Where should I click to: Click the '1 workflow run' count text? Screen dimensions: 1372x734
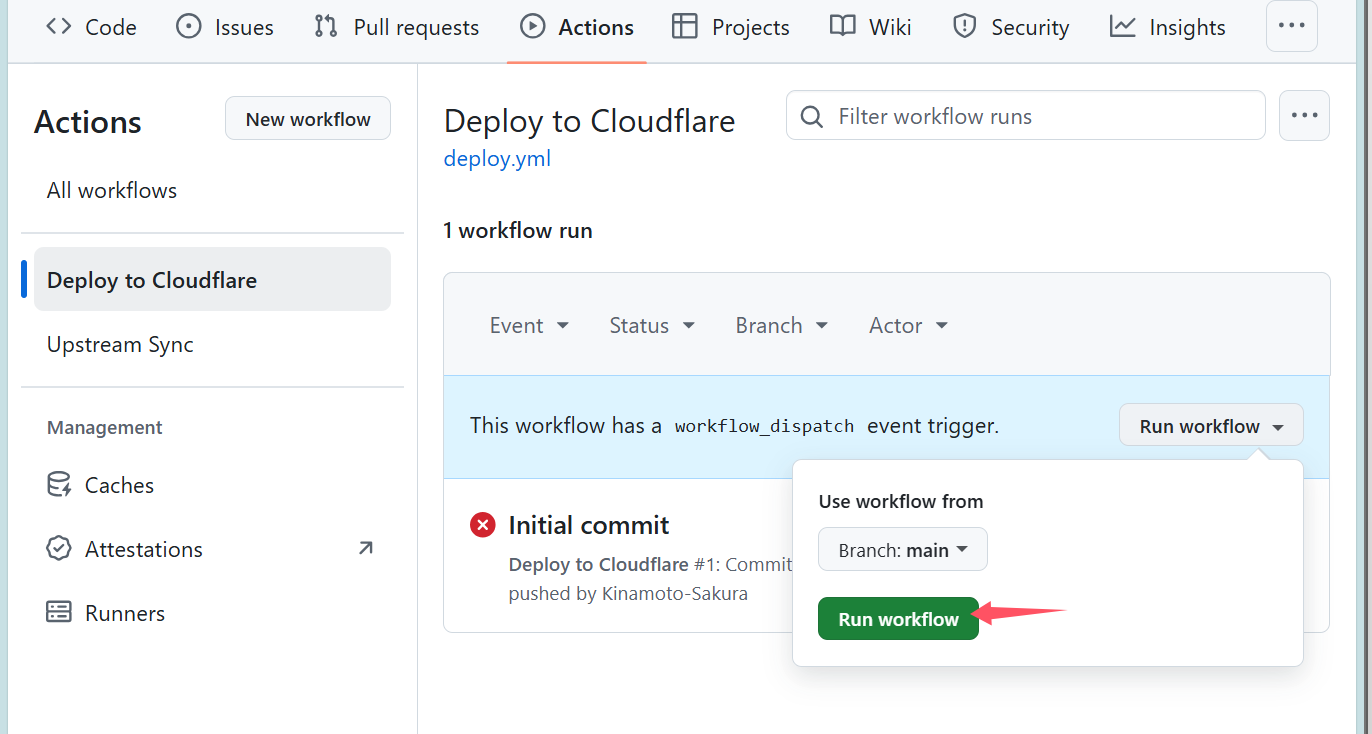518,231
